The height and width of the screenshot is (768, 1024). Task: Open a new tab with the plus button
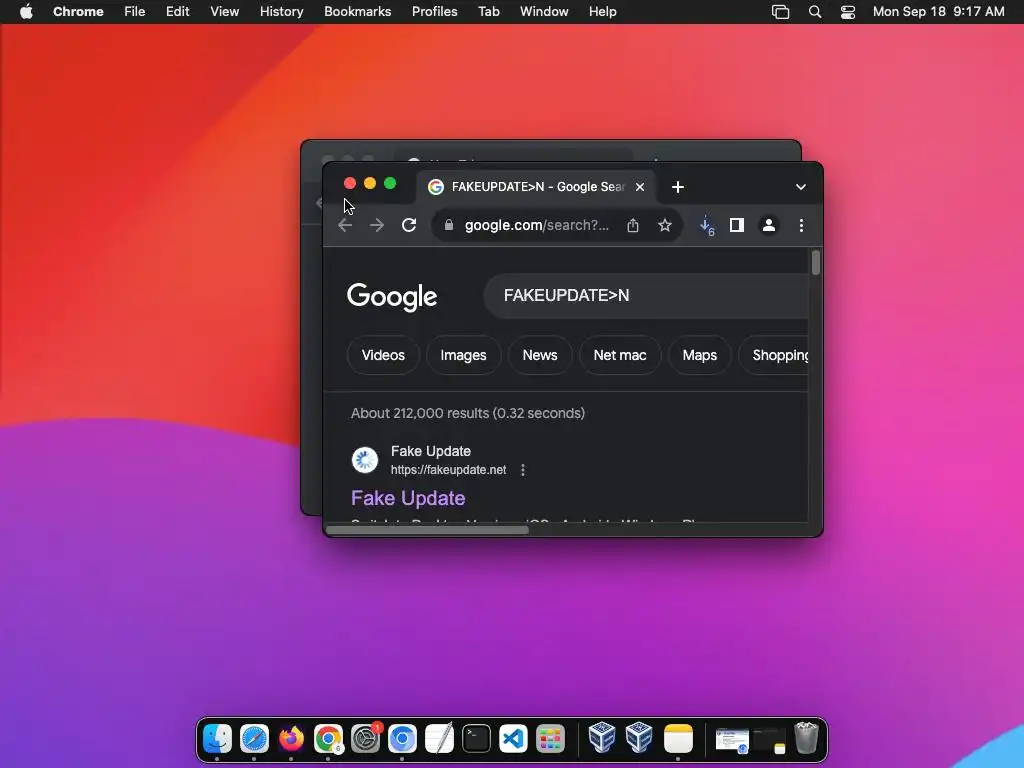(678, 187)
